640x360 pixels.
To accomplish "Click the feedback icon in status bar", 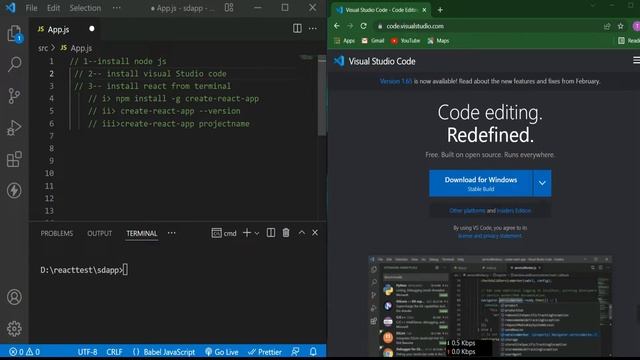I will click(x=295, y=352).
